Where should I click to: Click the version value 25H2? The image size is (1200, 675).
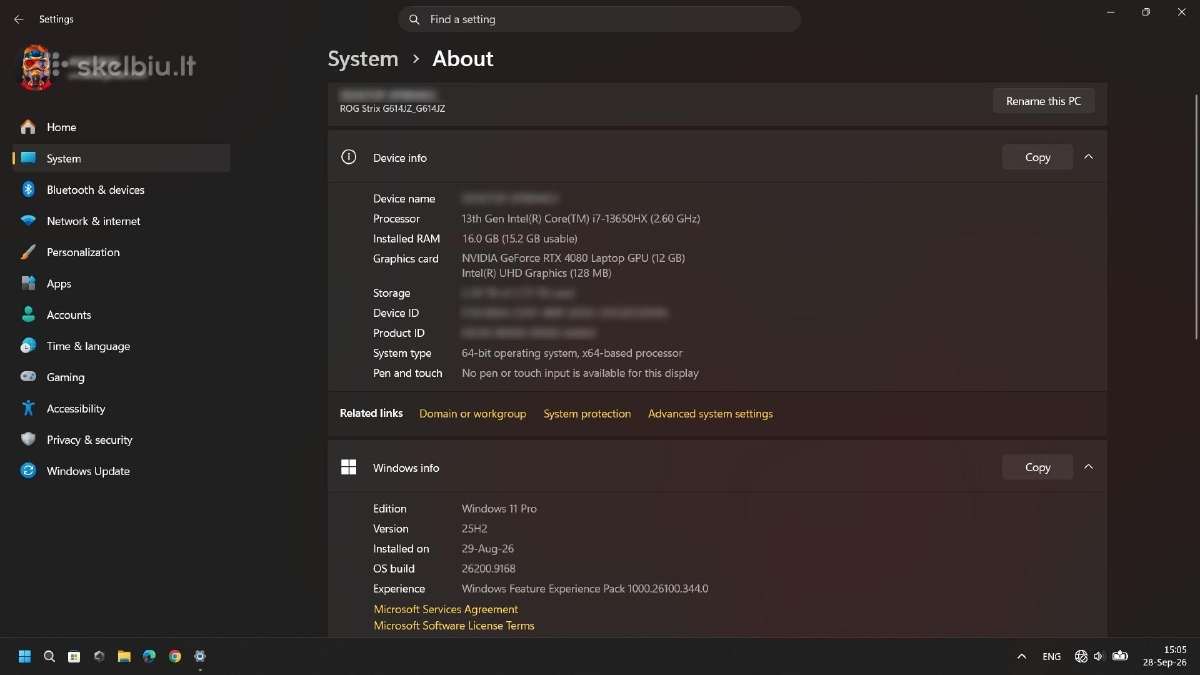click(476, 529)
